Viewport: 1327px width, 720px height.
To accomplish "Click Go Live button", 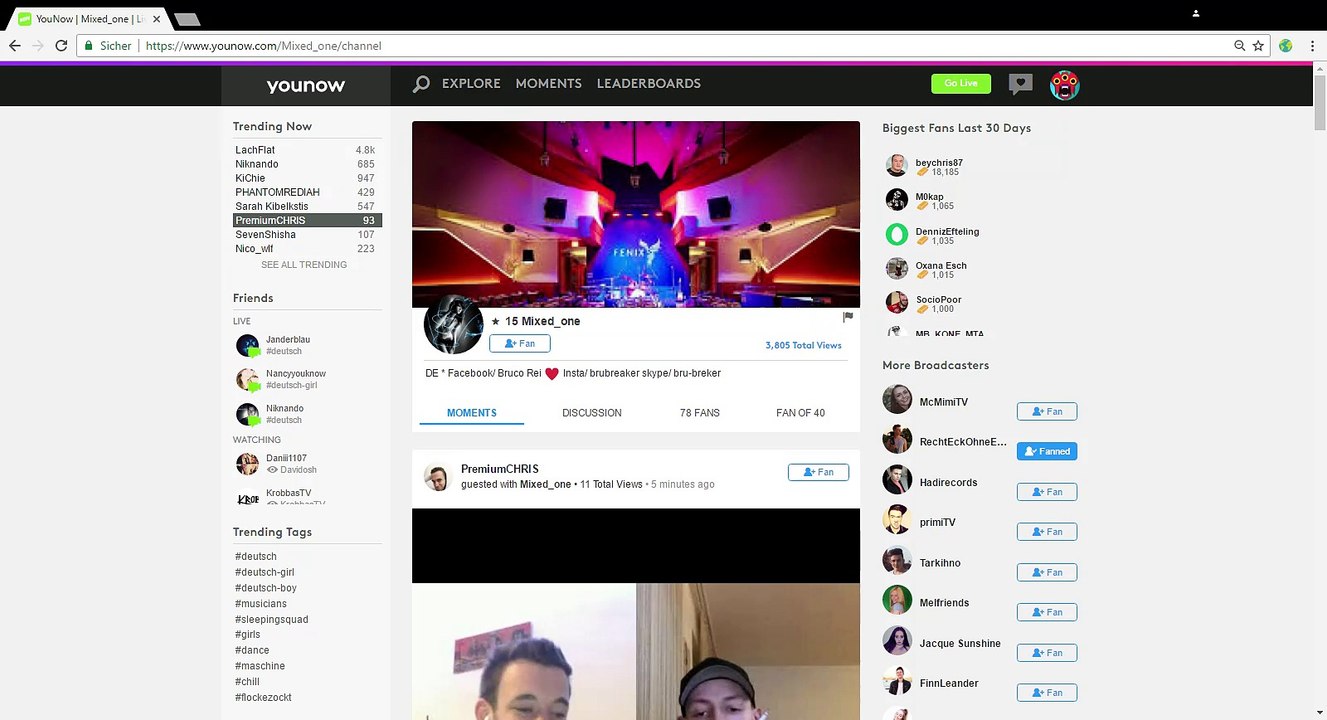I will (x=961, y=84).
